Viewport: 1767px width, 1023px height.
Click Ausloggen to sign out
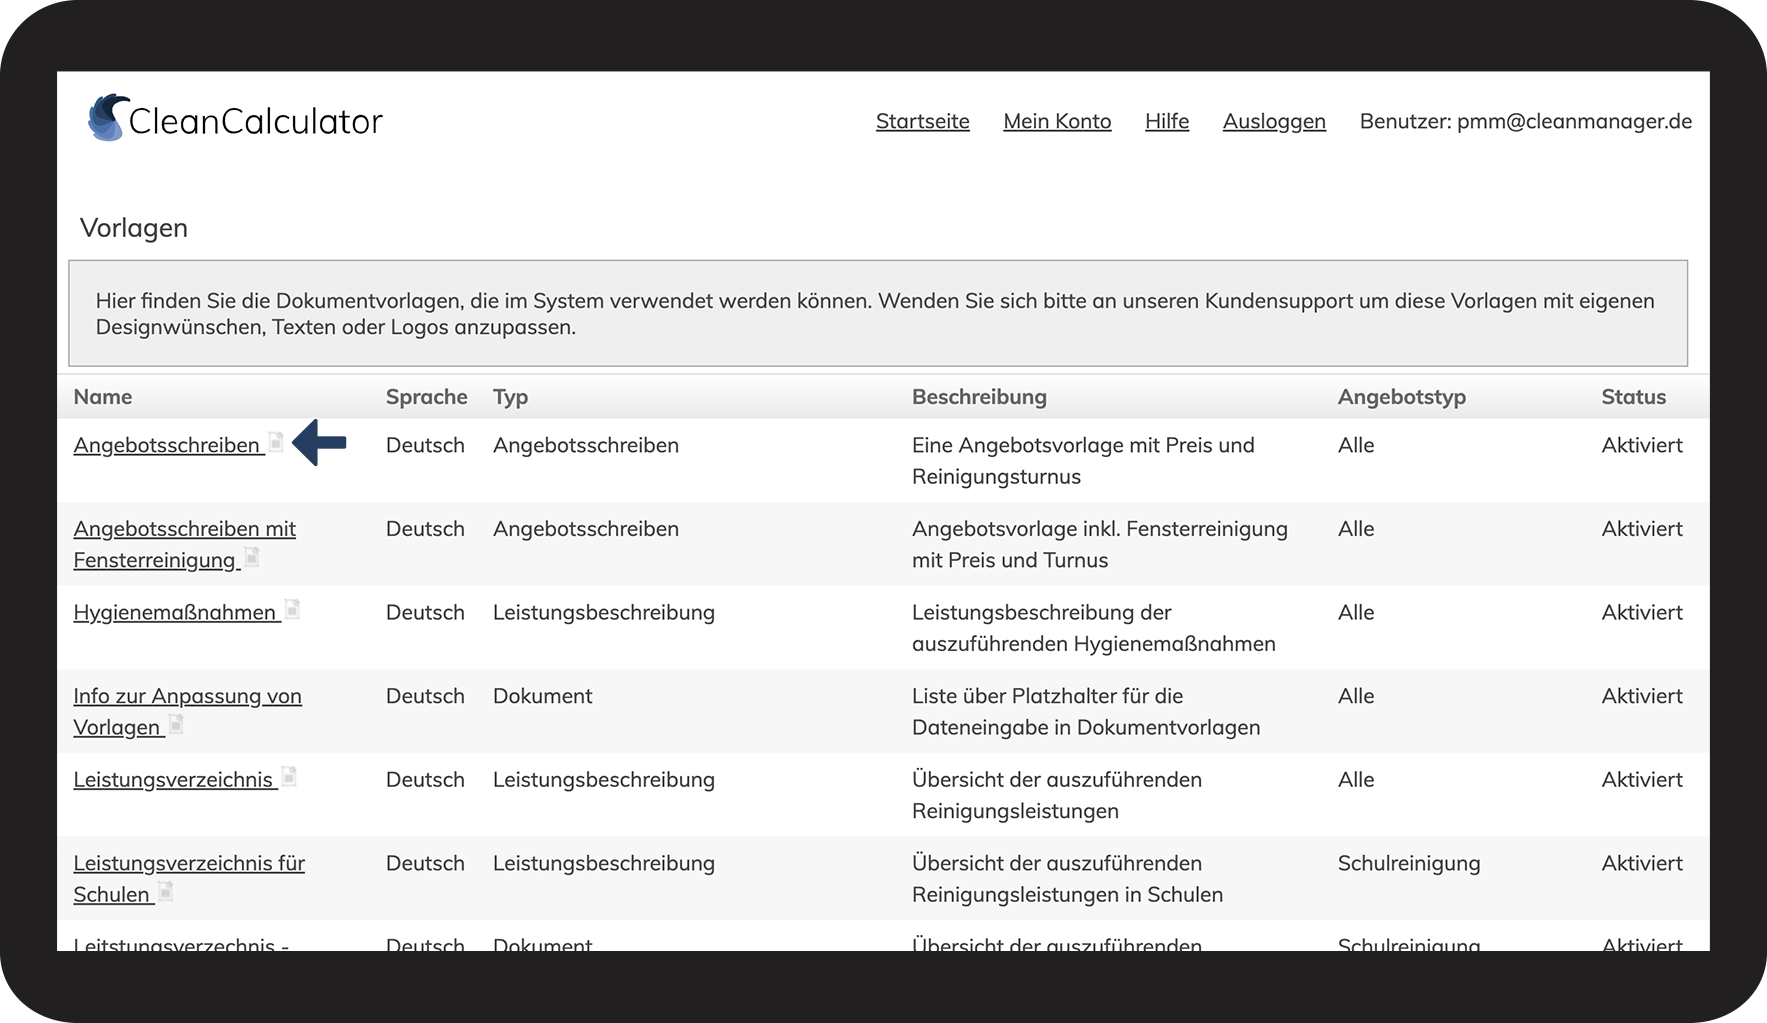(1273, 120)
